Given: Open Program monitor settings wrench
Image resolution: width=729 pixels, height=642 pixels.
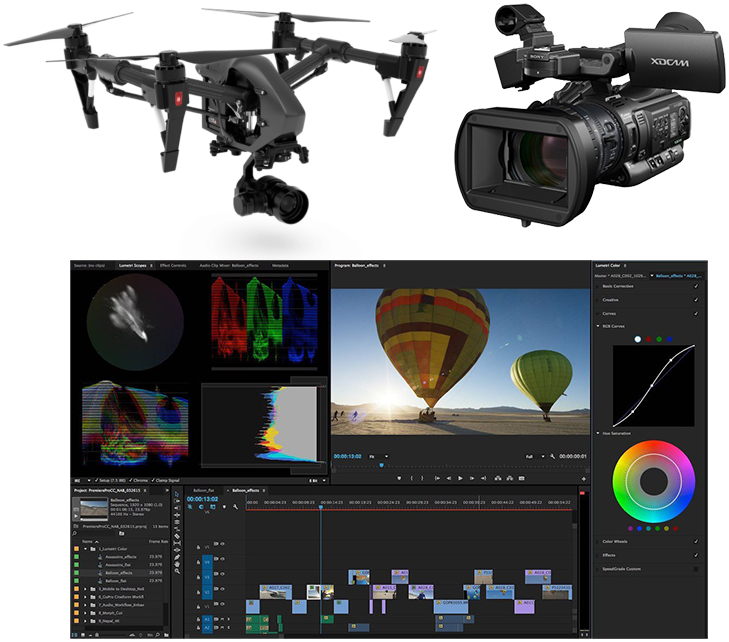Looking at the screenshot, I should pos(552,457).
